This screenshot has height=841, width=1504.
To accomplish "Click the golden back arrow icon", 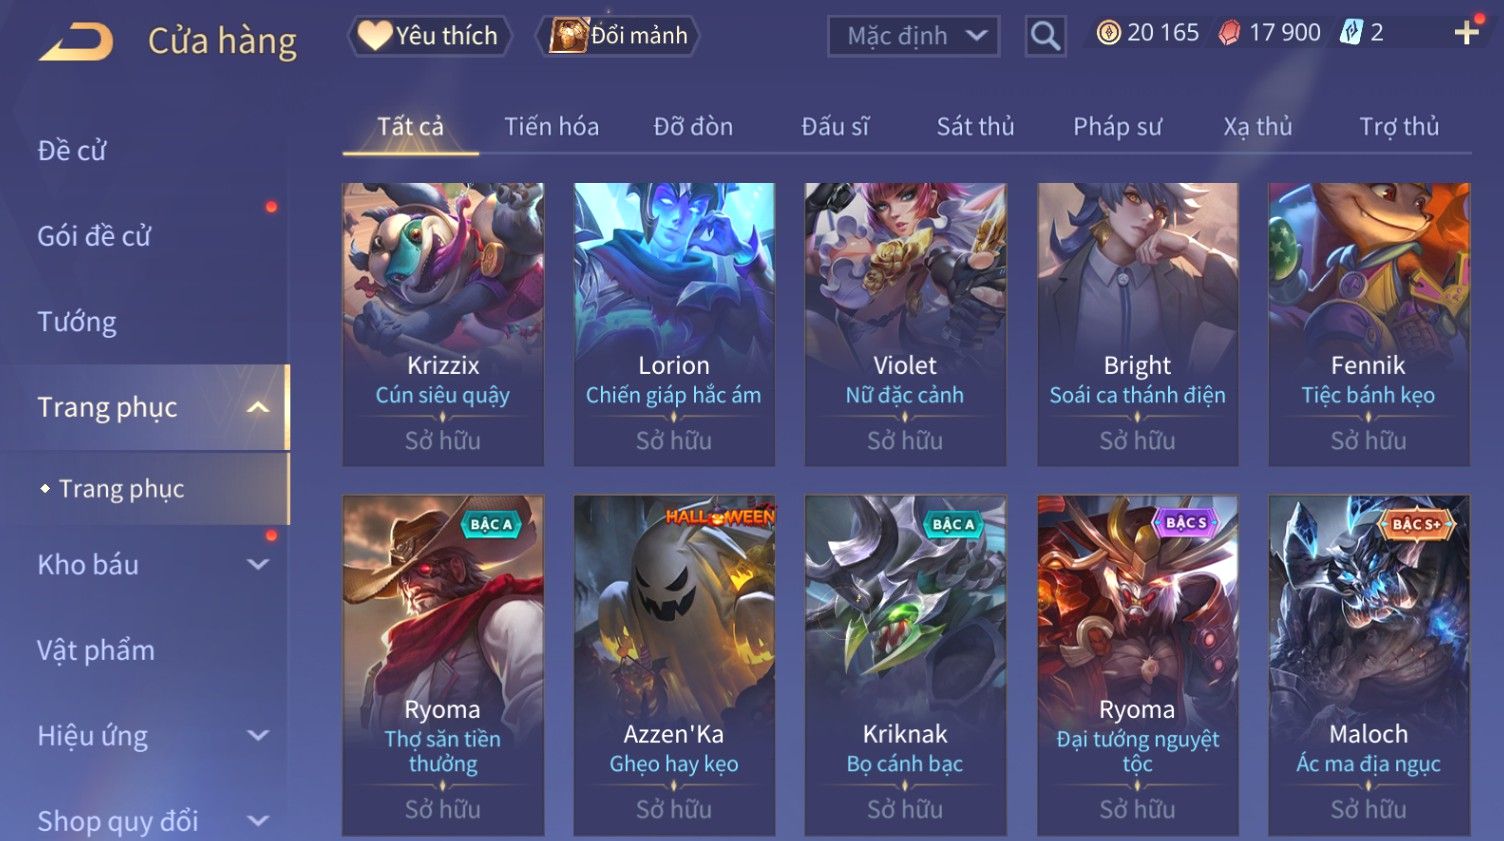I will click(76, 41).
